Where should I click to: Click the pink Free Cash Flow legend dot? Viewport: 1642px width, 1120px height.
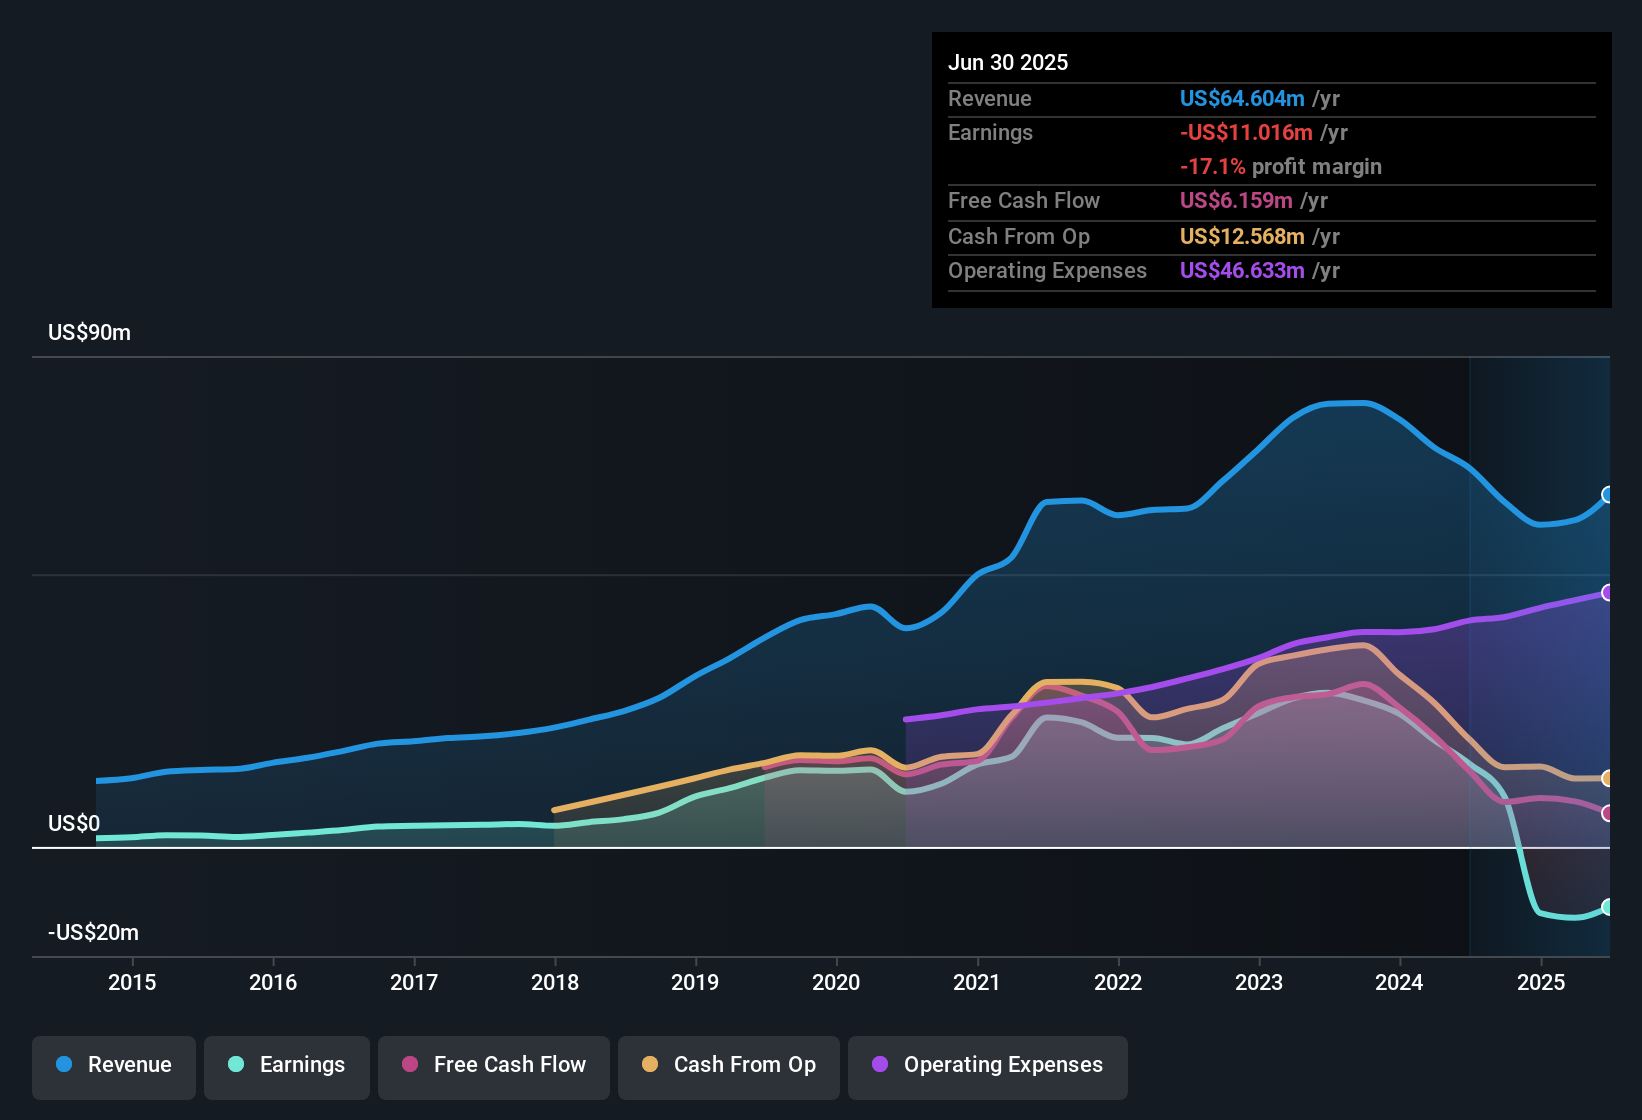coord(411,1065)
